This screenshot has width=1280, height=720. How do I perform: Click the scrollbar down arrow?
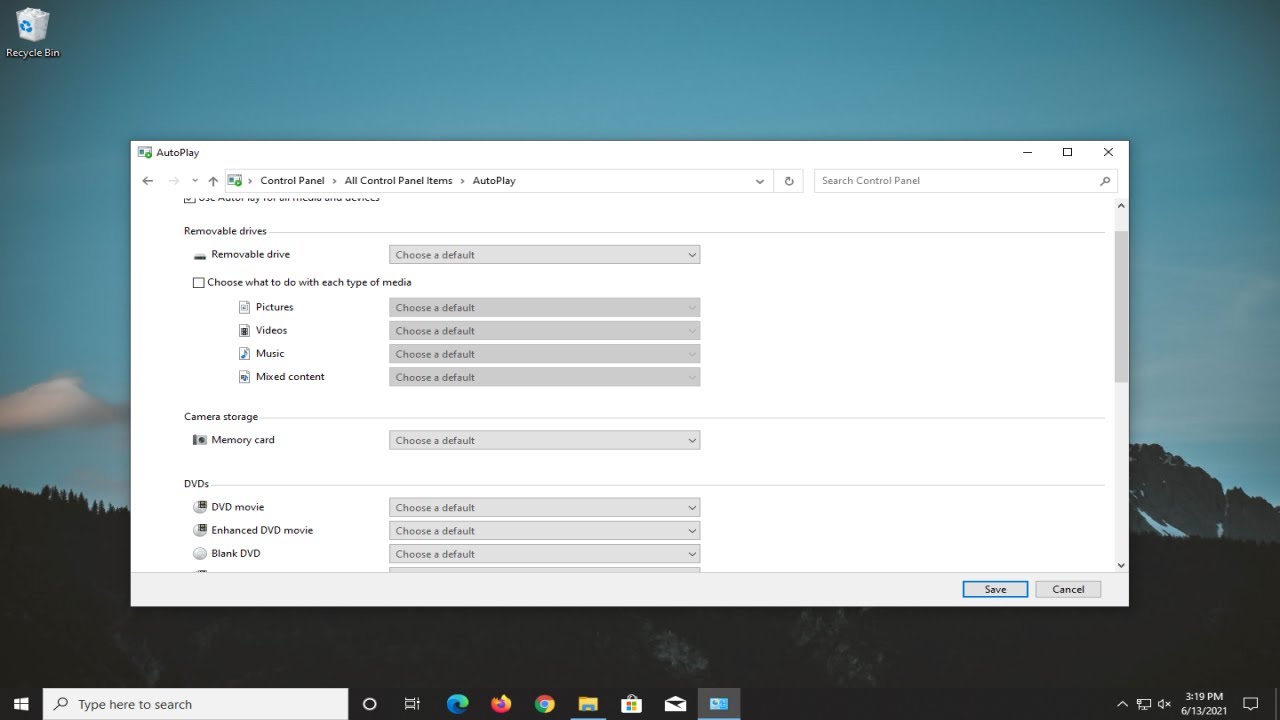pyautogui.click(x=1121, y=565)
